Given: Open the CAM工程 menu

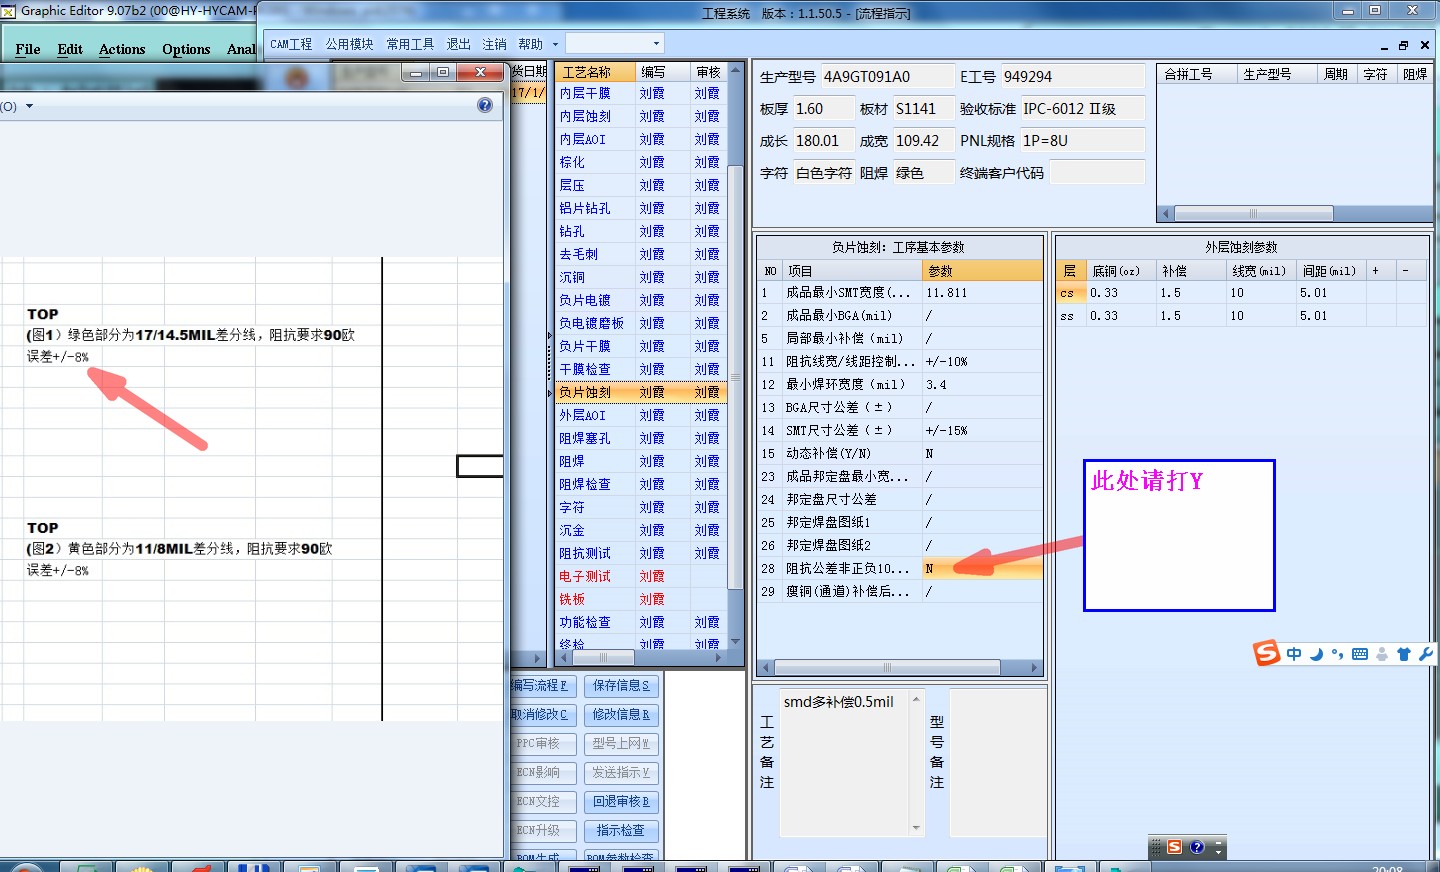Looking at the screenshot, I should pos(291,44).
